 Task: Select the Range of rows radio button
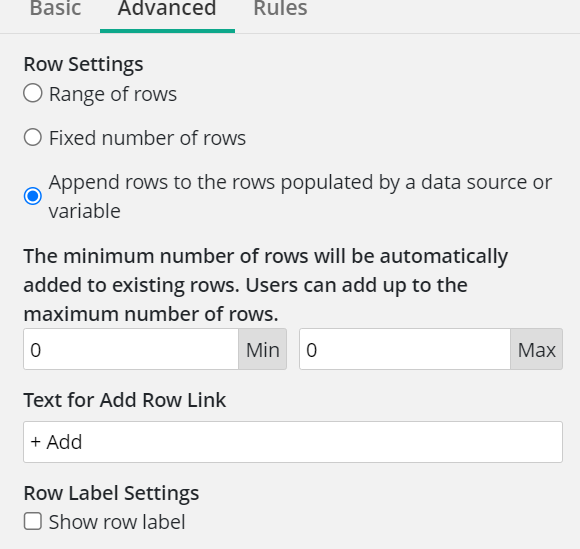point(33,93)
